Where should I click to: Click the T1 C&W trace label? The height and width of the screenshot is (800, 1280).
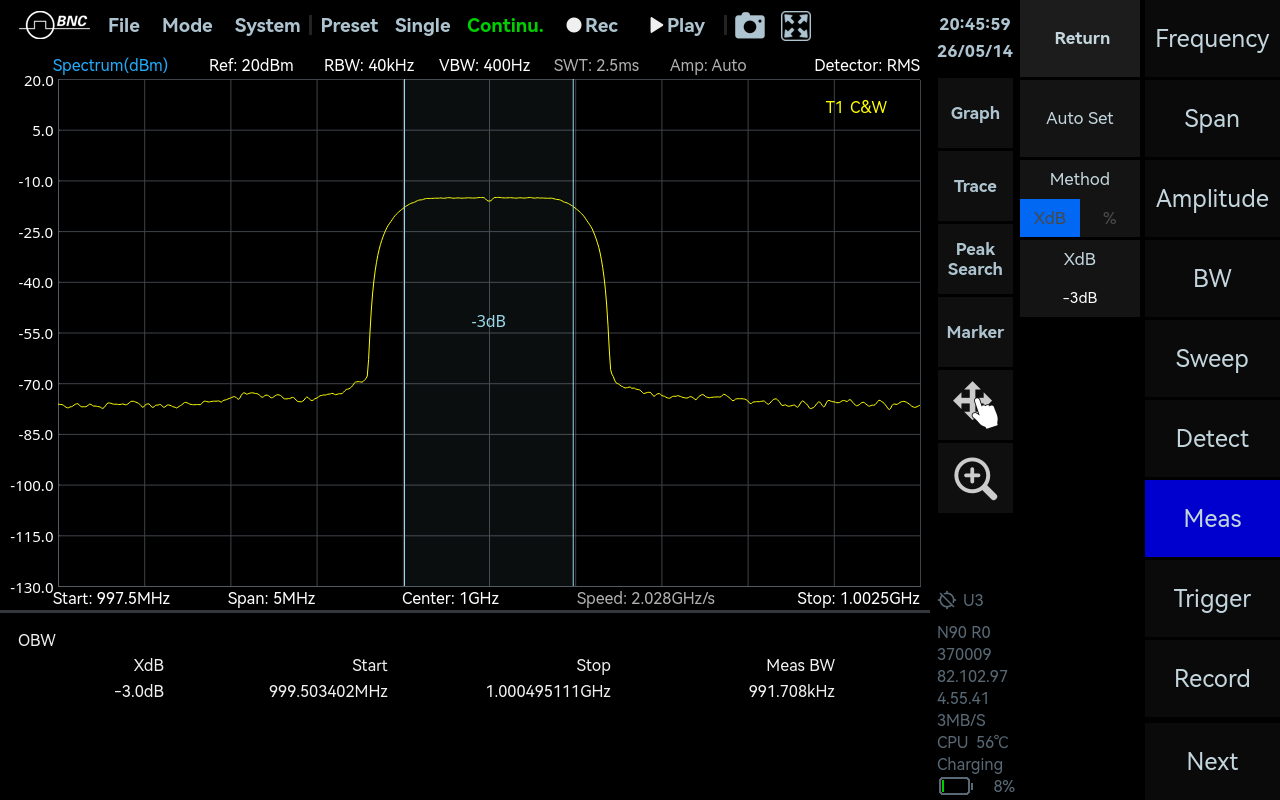click(x=856, y=107)
